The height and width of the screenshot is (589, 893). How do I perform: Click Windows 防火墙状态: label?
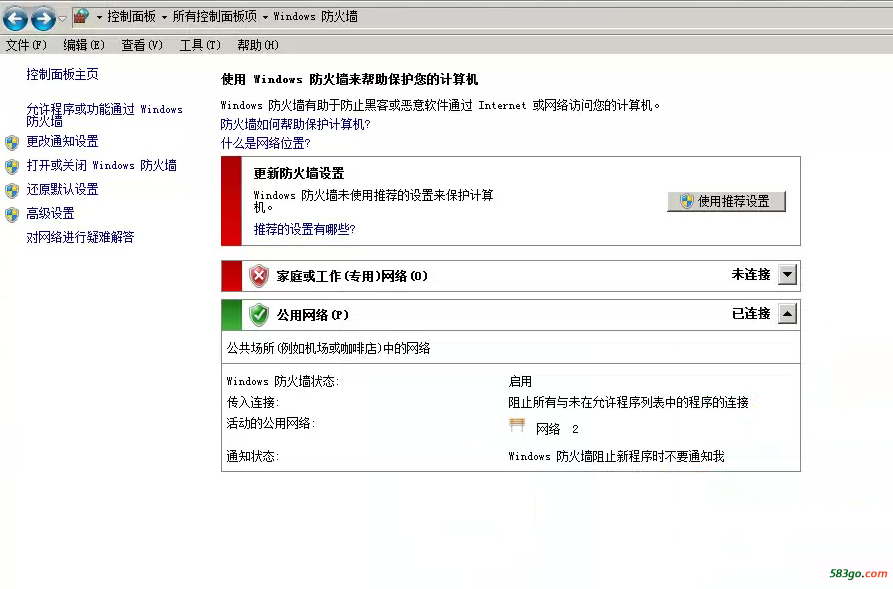[x=282, y=381]
